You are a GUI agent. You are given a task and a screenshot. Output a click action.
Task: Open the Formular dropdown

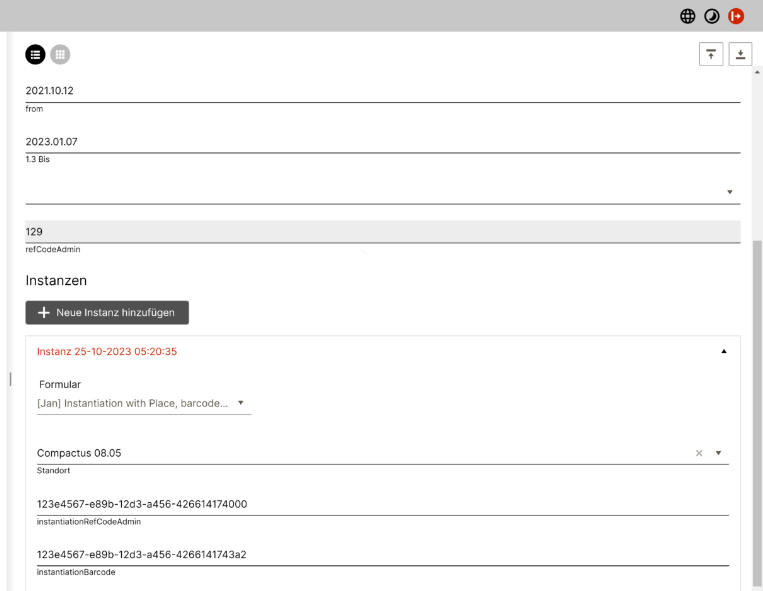pos(143,403)
